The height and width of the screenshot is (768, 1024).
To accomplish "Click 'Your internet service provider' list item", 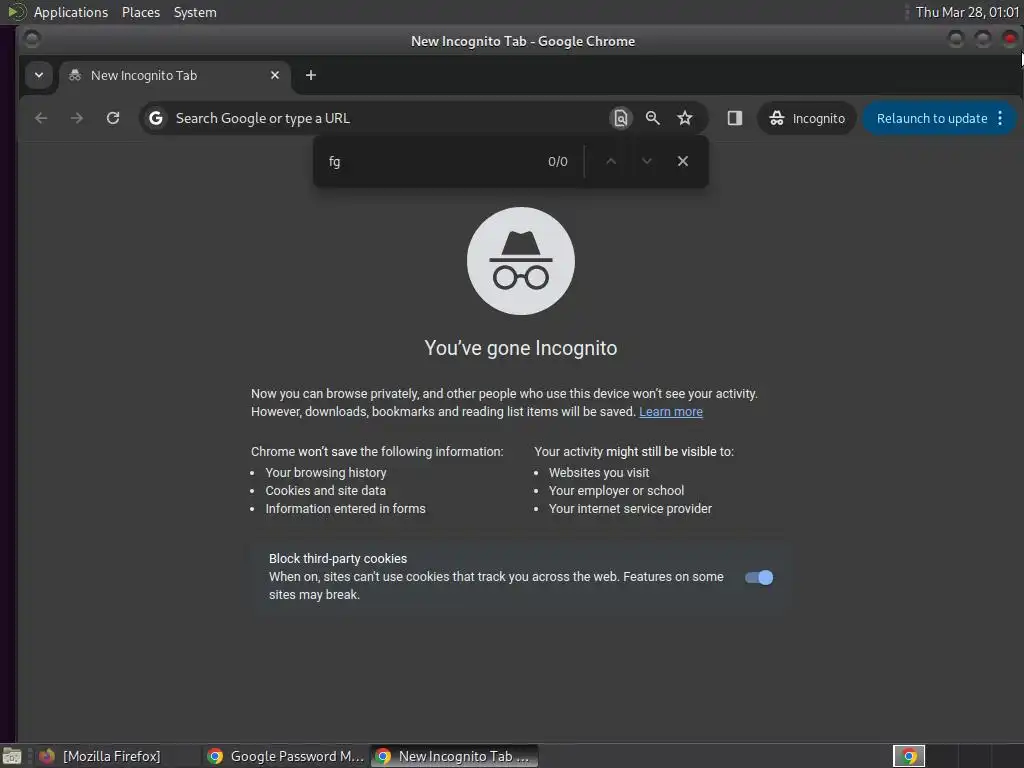I will coord(630,509).
